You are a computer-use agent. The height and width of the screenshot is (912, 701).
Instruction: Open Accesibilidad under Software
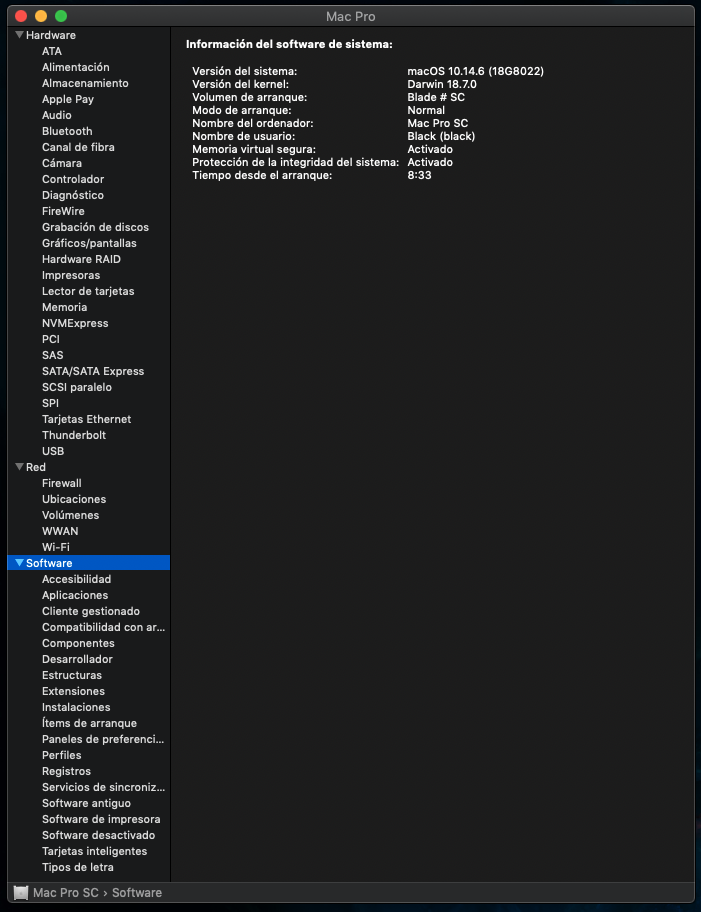[x=76, y=579]
